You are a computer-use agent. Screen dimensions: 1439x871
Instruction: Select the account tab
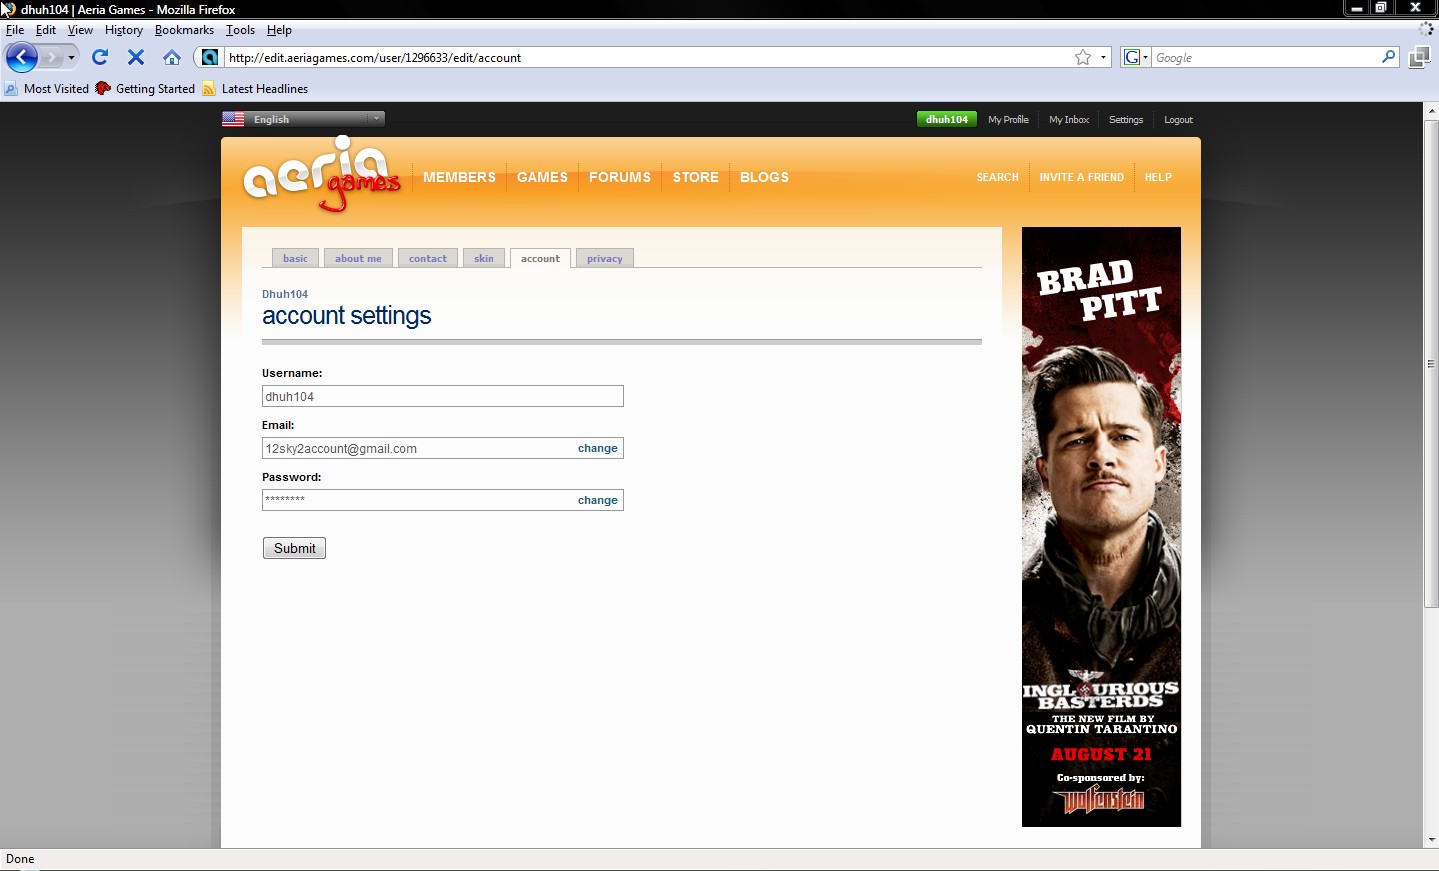(540, 258)
